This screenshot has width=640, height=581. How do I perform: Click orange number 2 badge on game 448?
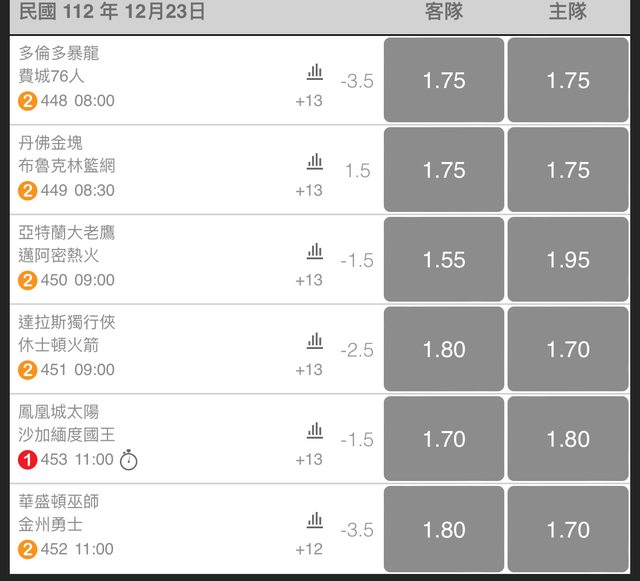click(x=28, y=101)
